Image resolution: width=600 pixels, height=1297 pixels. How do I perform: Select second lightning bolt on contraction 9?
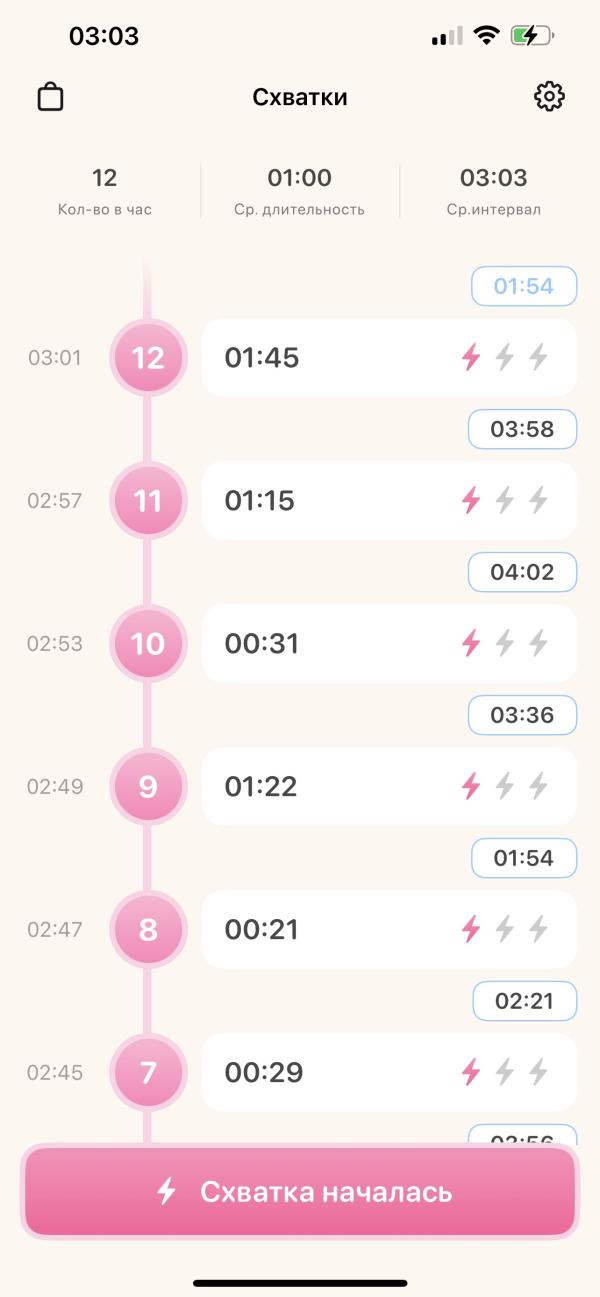[505, 786]
